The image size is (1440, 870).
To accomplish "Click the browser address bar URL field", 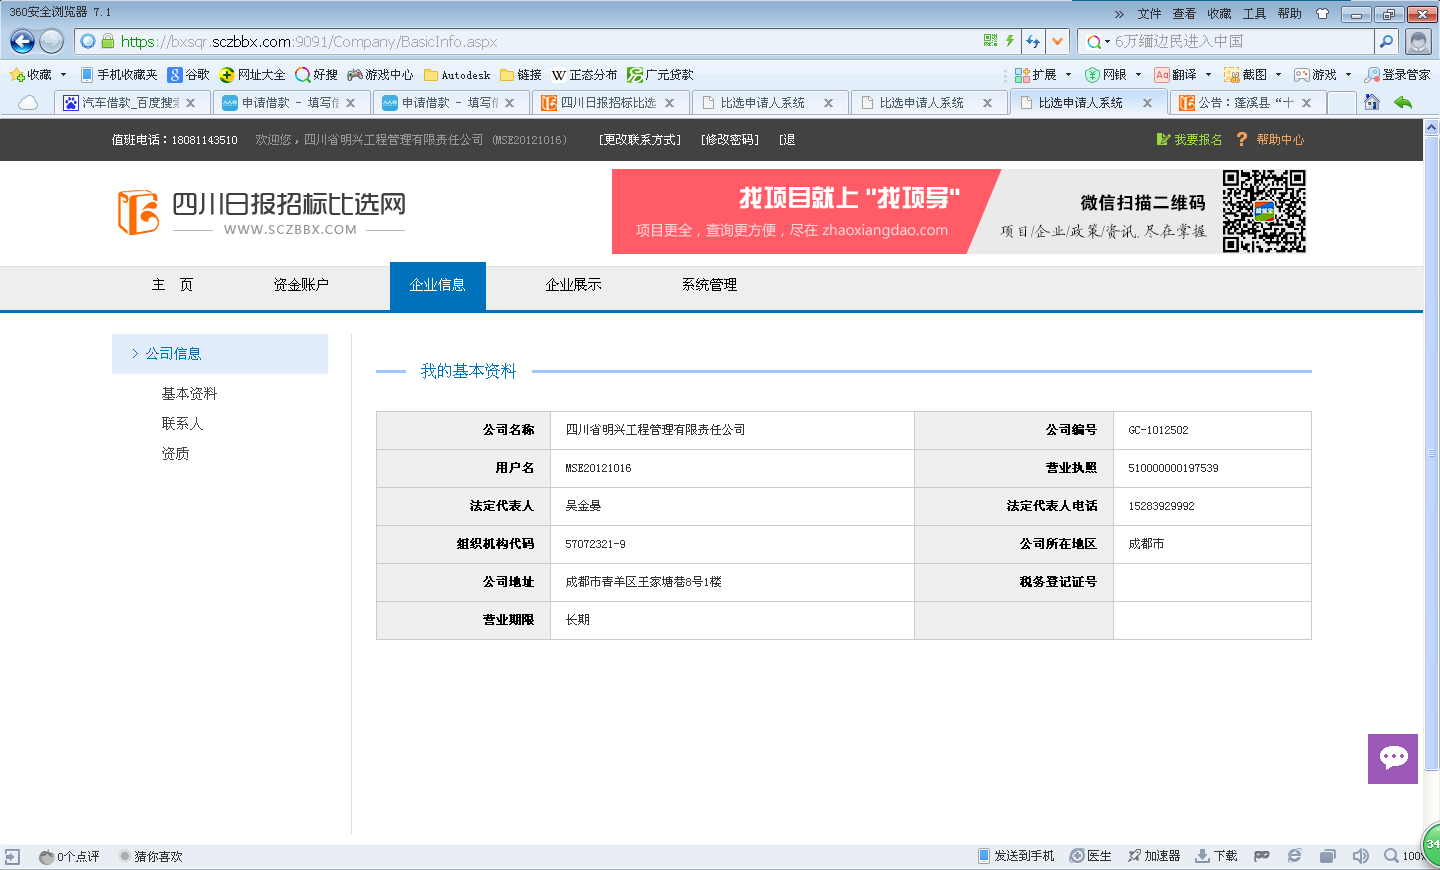I will tap(540, 41).
